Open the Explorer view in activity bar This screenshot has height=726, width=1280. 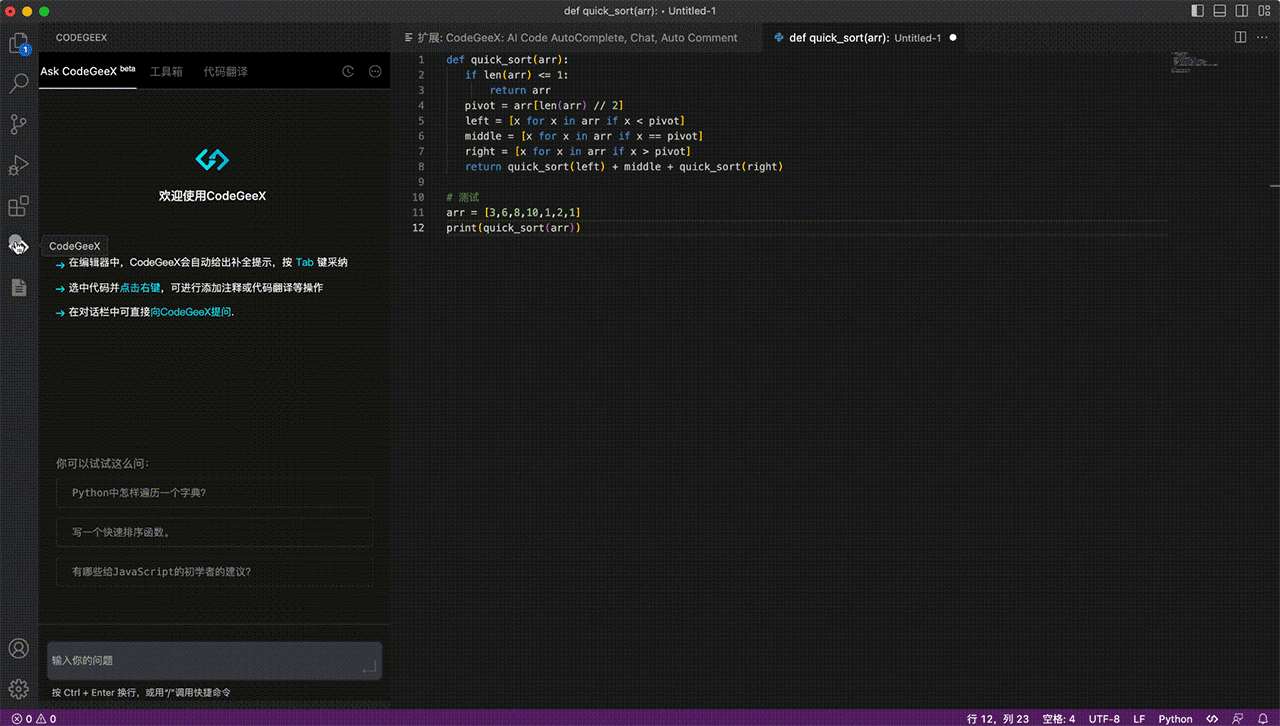tap(18, 44)
